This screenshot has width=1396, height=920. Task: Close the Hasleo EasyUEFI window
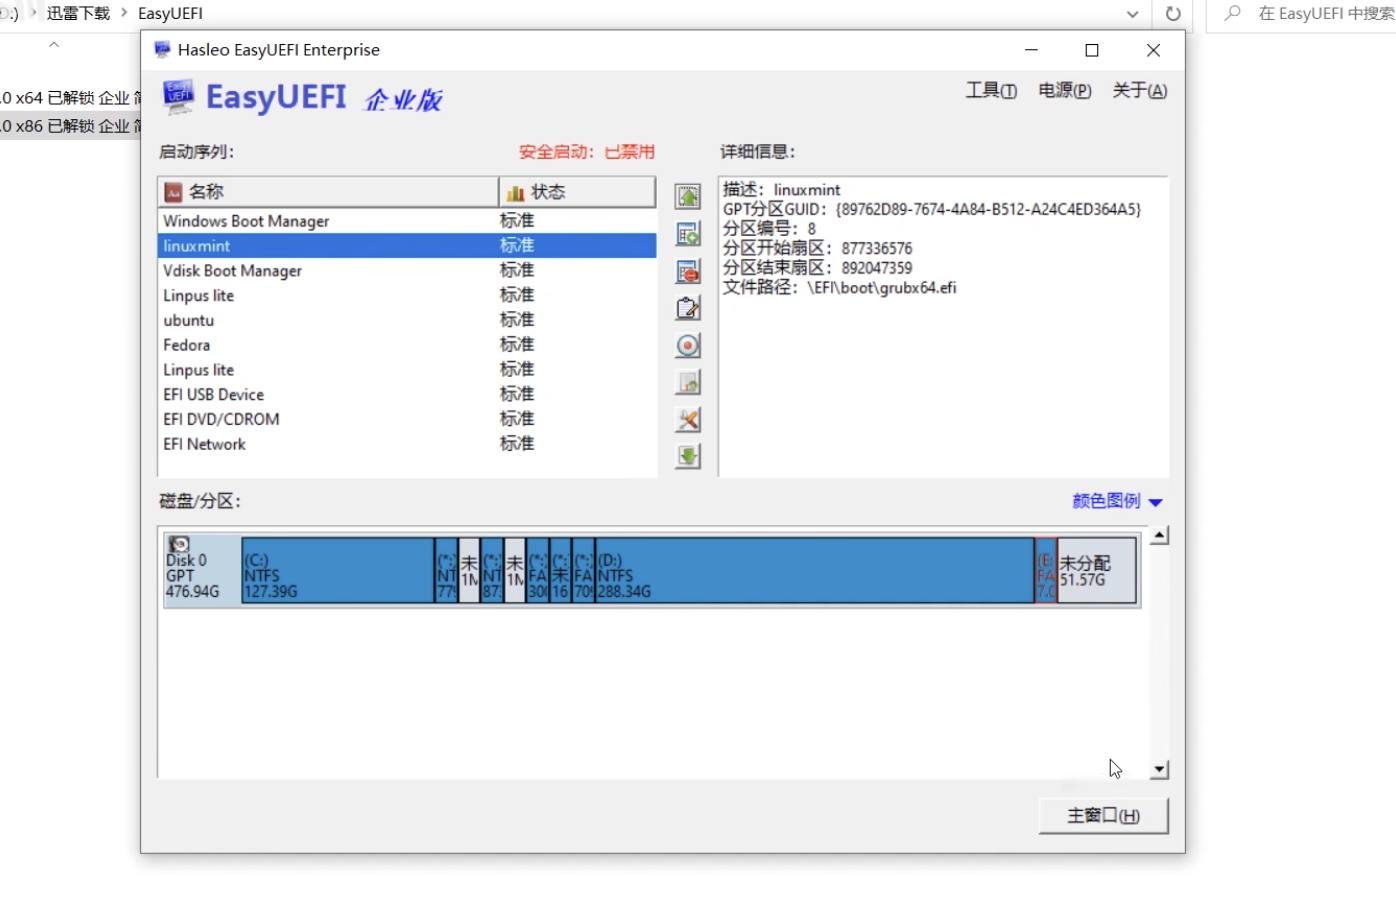(x=1153, y=50)
